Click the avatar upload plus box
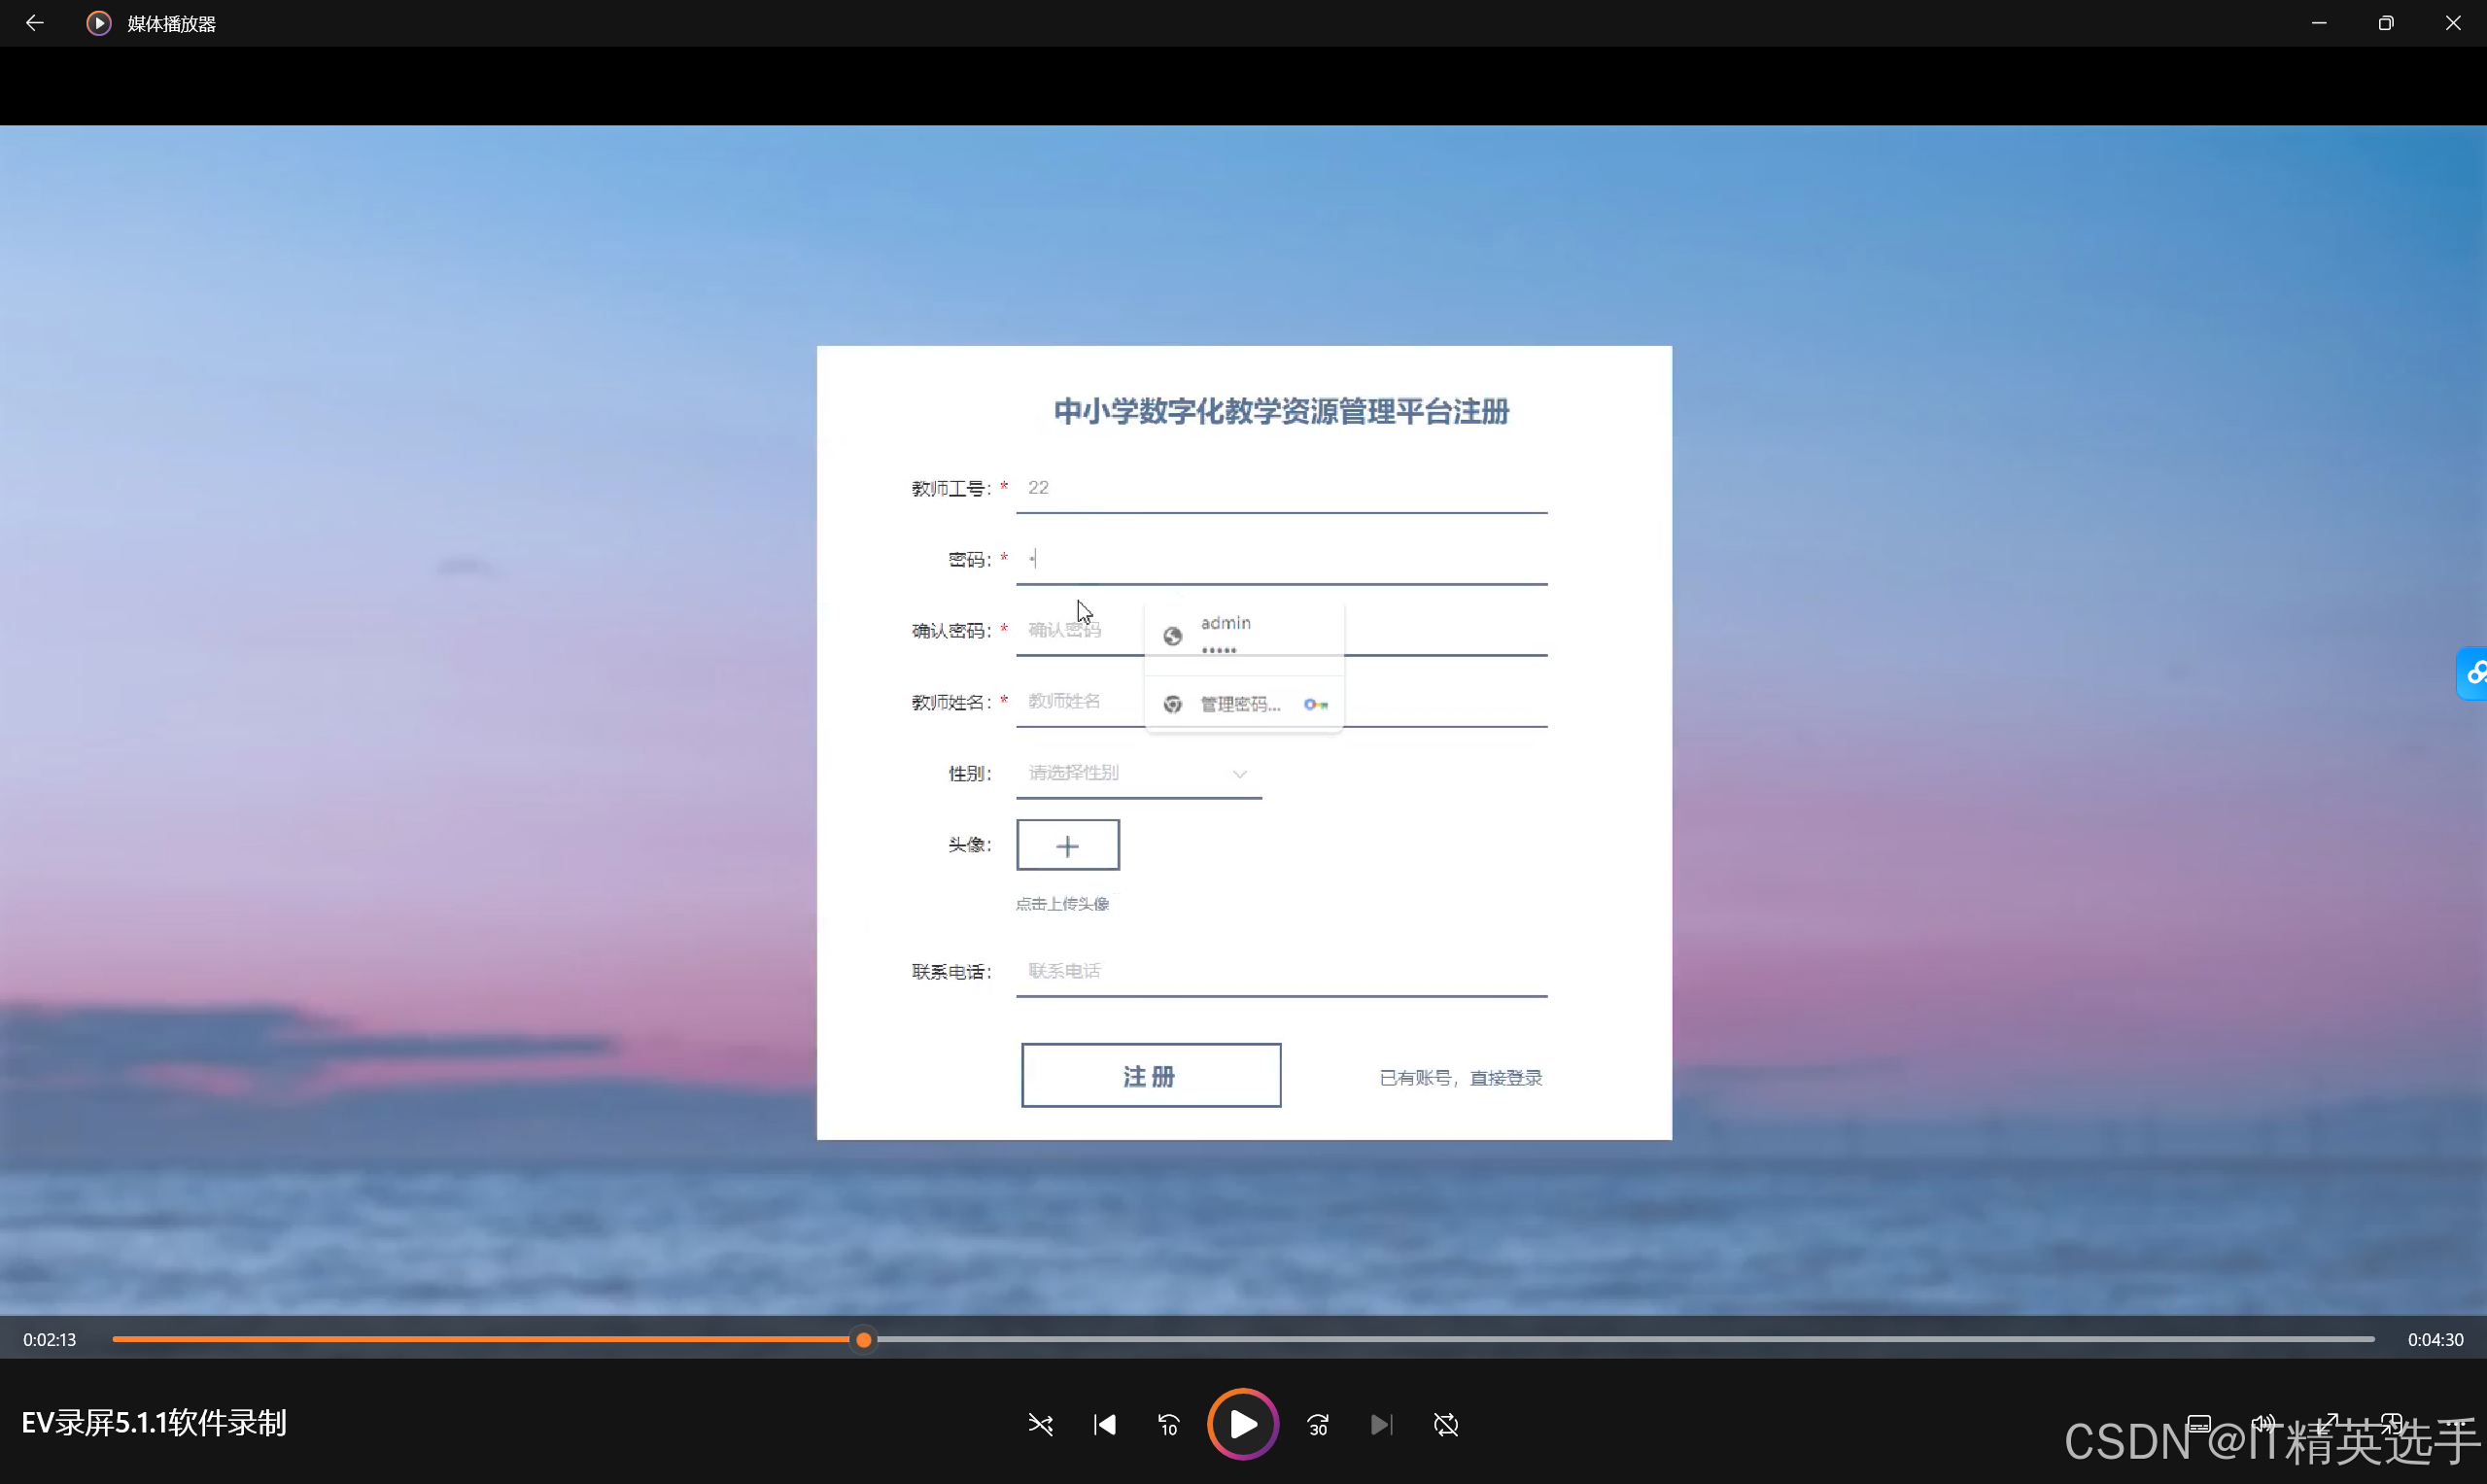This screenshot has height=1484, width=2487. (x=1067, y=844)
